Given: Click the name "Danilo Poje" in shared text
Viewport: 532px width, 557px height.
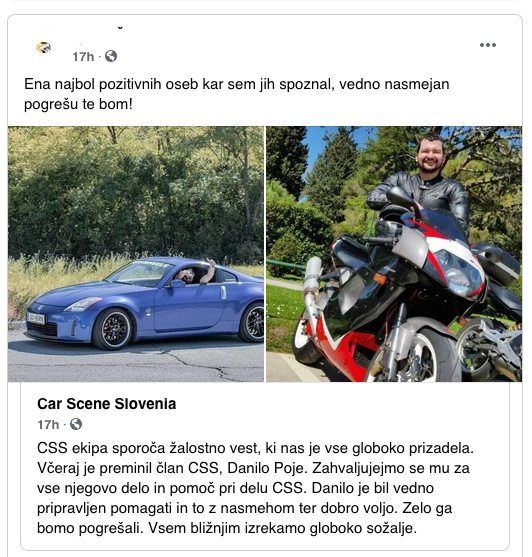Looking at the screenshot, I should coord(266,468).
